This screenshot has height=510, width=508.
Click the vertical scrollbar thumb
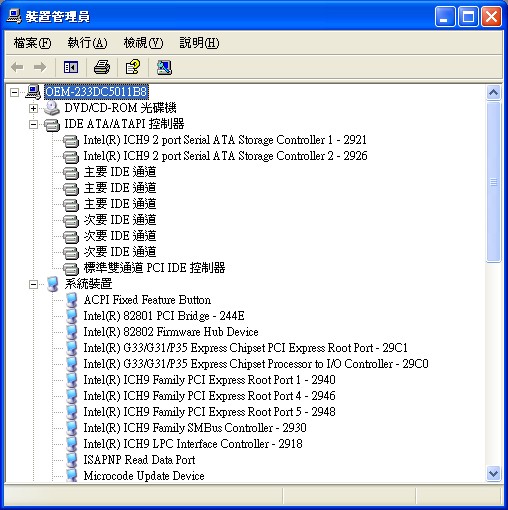493,182
